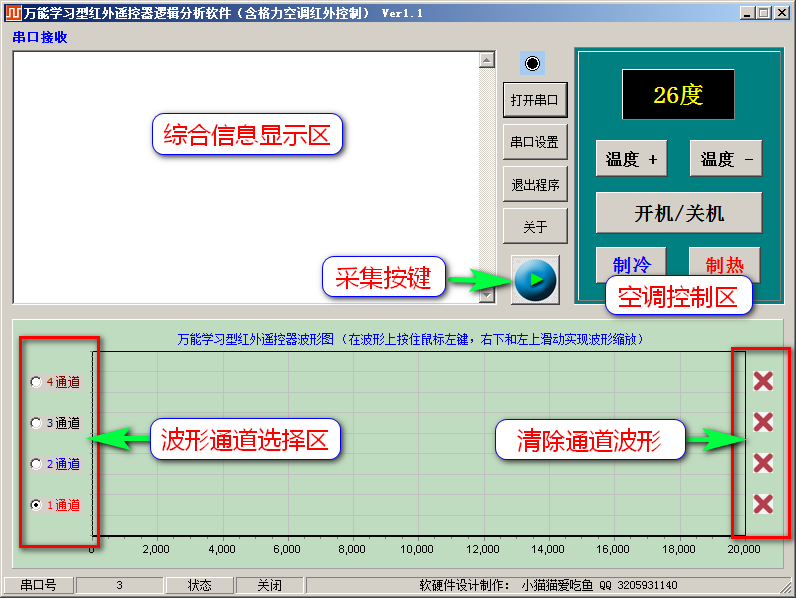
Task: Click the 10,000 axis label on chart
Action: point(417,549)
